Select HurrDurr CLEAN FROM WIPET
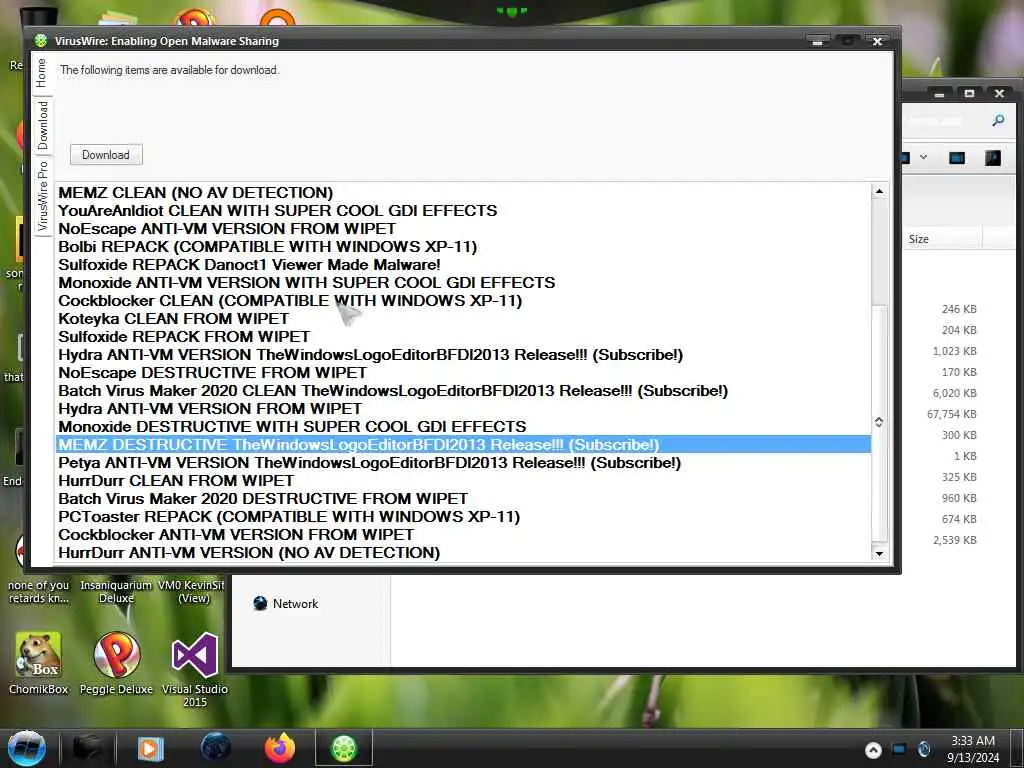The height and width of the screenshot is (768, 1024). coord(464,481)
